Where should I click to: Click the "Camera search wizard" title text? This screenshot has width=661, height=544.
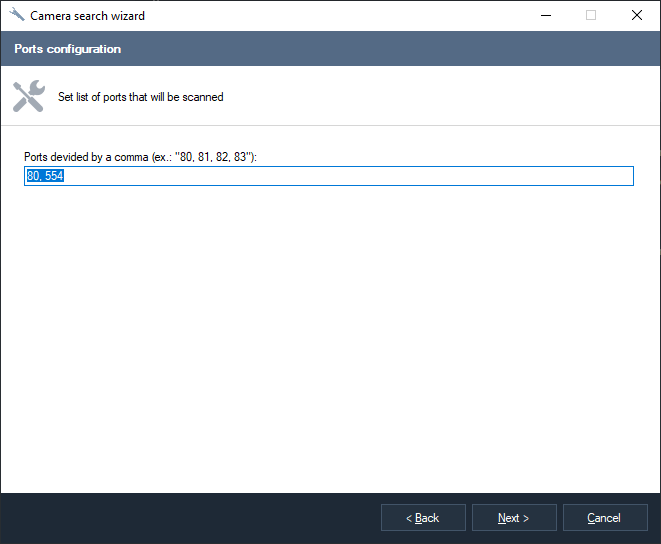(x=87, y=15)
